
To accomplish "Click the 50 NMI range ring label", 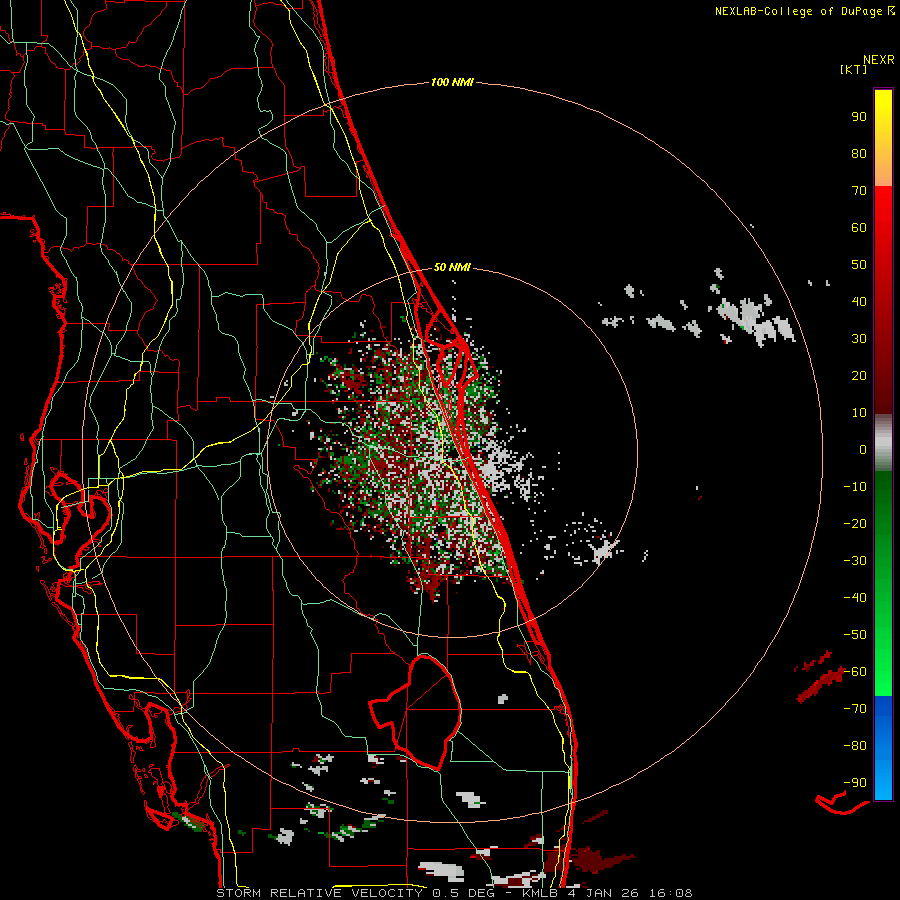I will (452, 267).
